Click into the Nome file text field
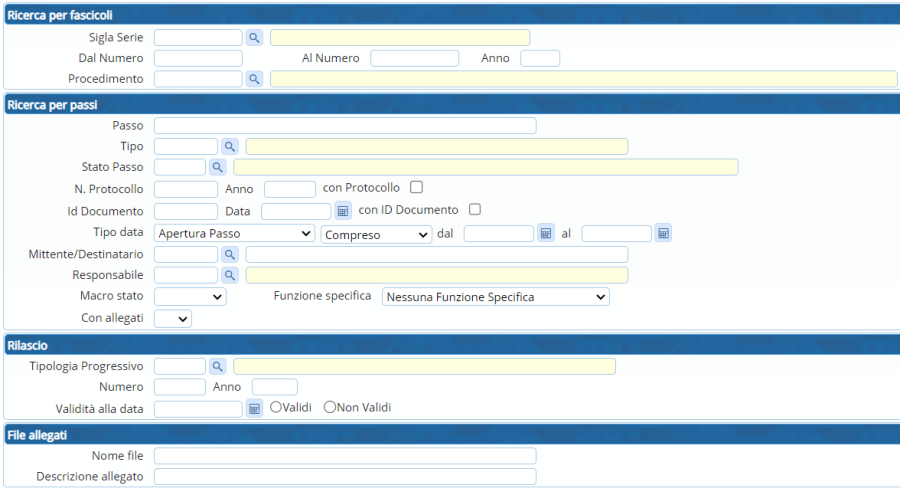The image size is (900, 495). coord(345,456)
